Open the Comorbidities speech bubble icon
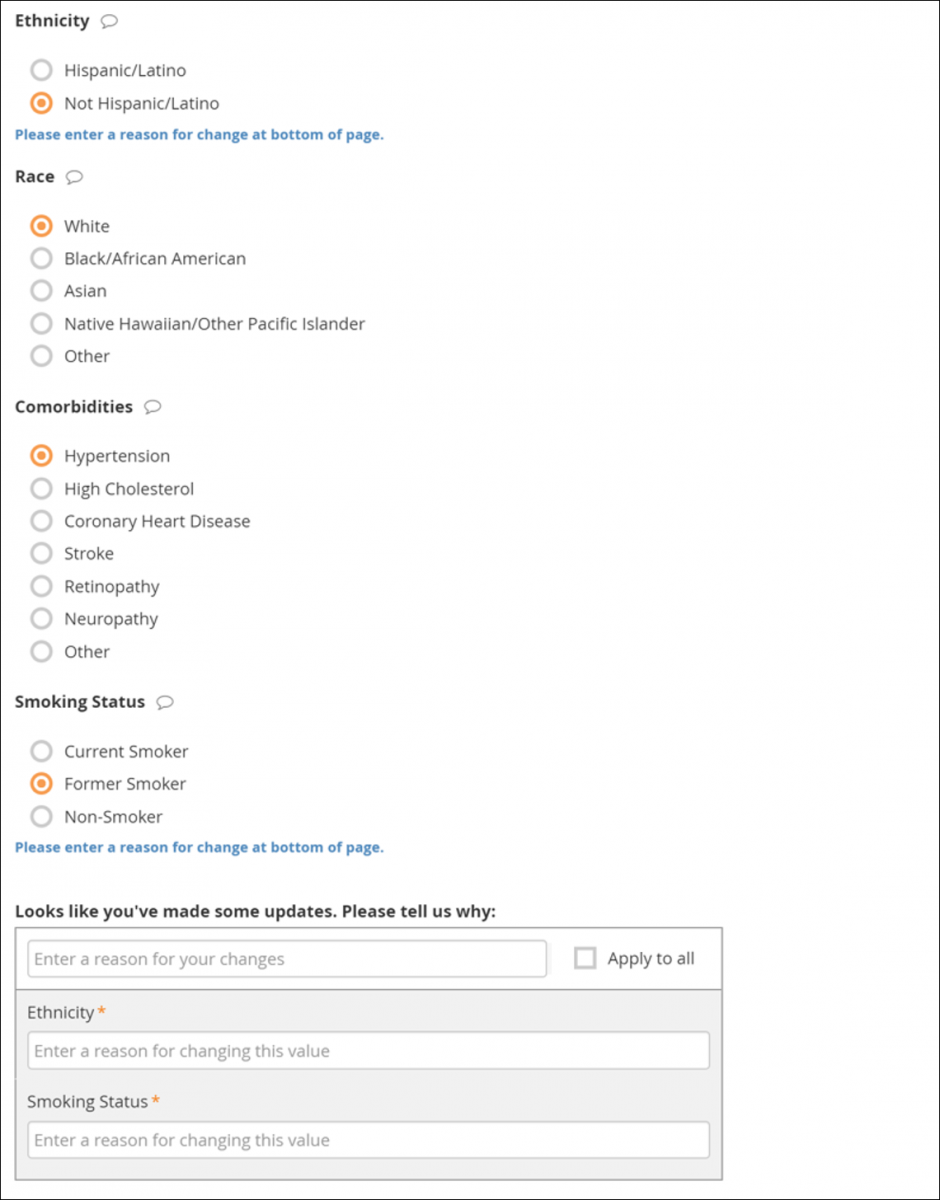The height and width of the screenshot is (1200, 940). click(x=152, y=406)
